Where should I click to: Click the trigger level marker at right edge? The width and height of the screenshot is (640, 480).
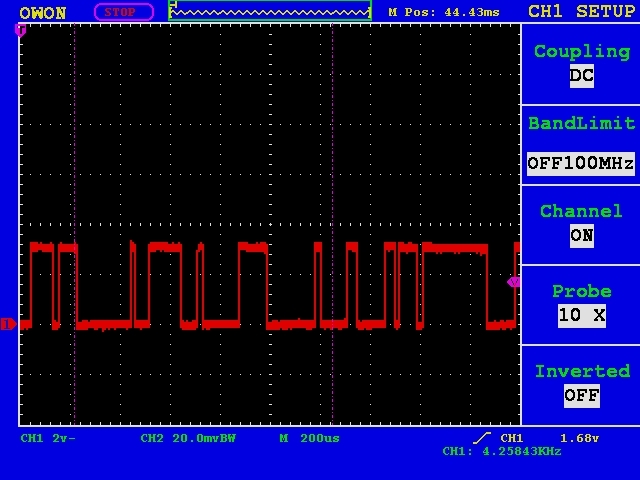(513, 282)
